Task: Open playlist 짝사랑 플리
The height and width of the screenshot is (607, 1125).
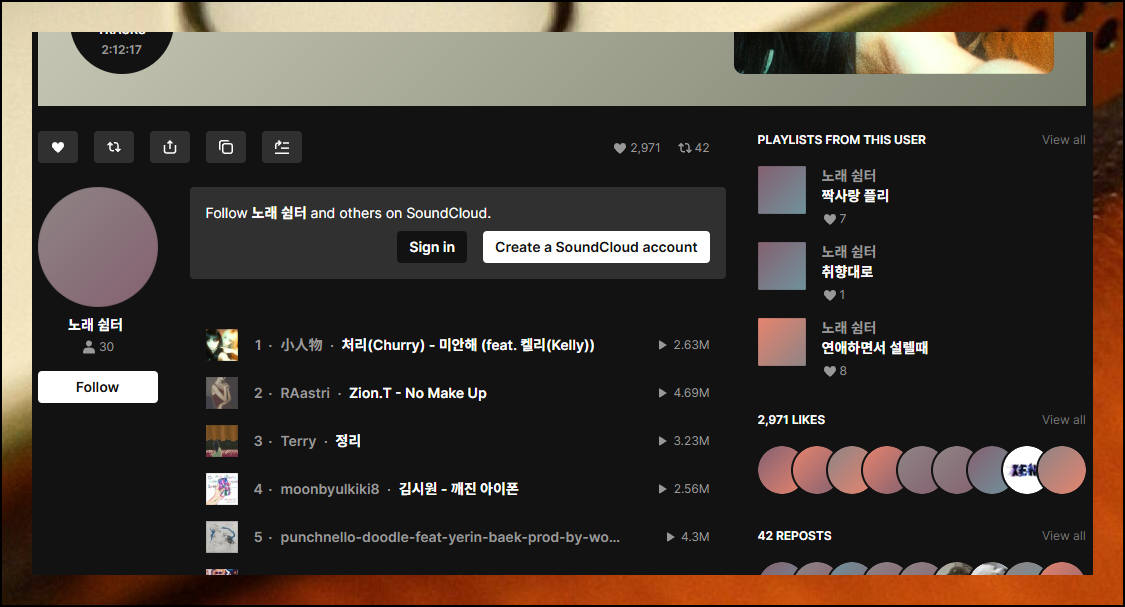Action: point(855,196)
